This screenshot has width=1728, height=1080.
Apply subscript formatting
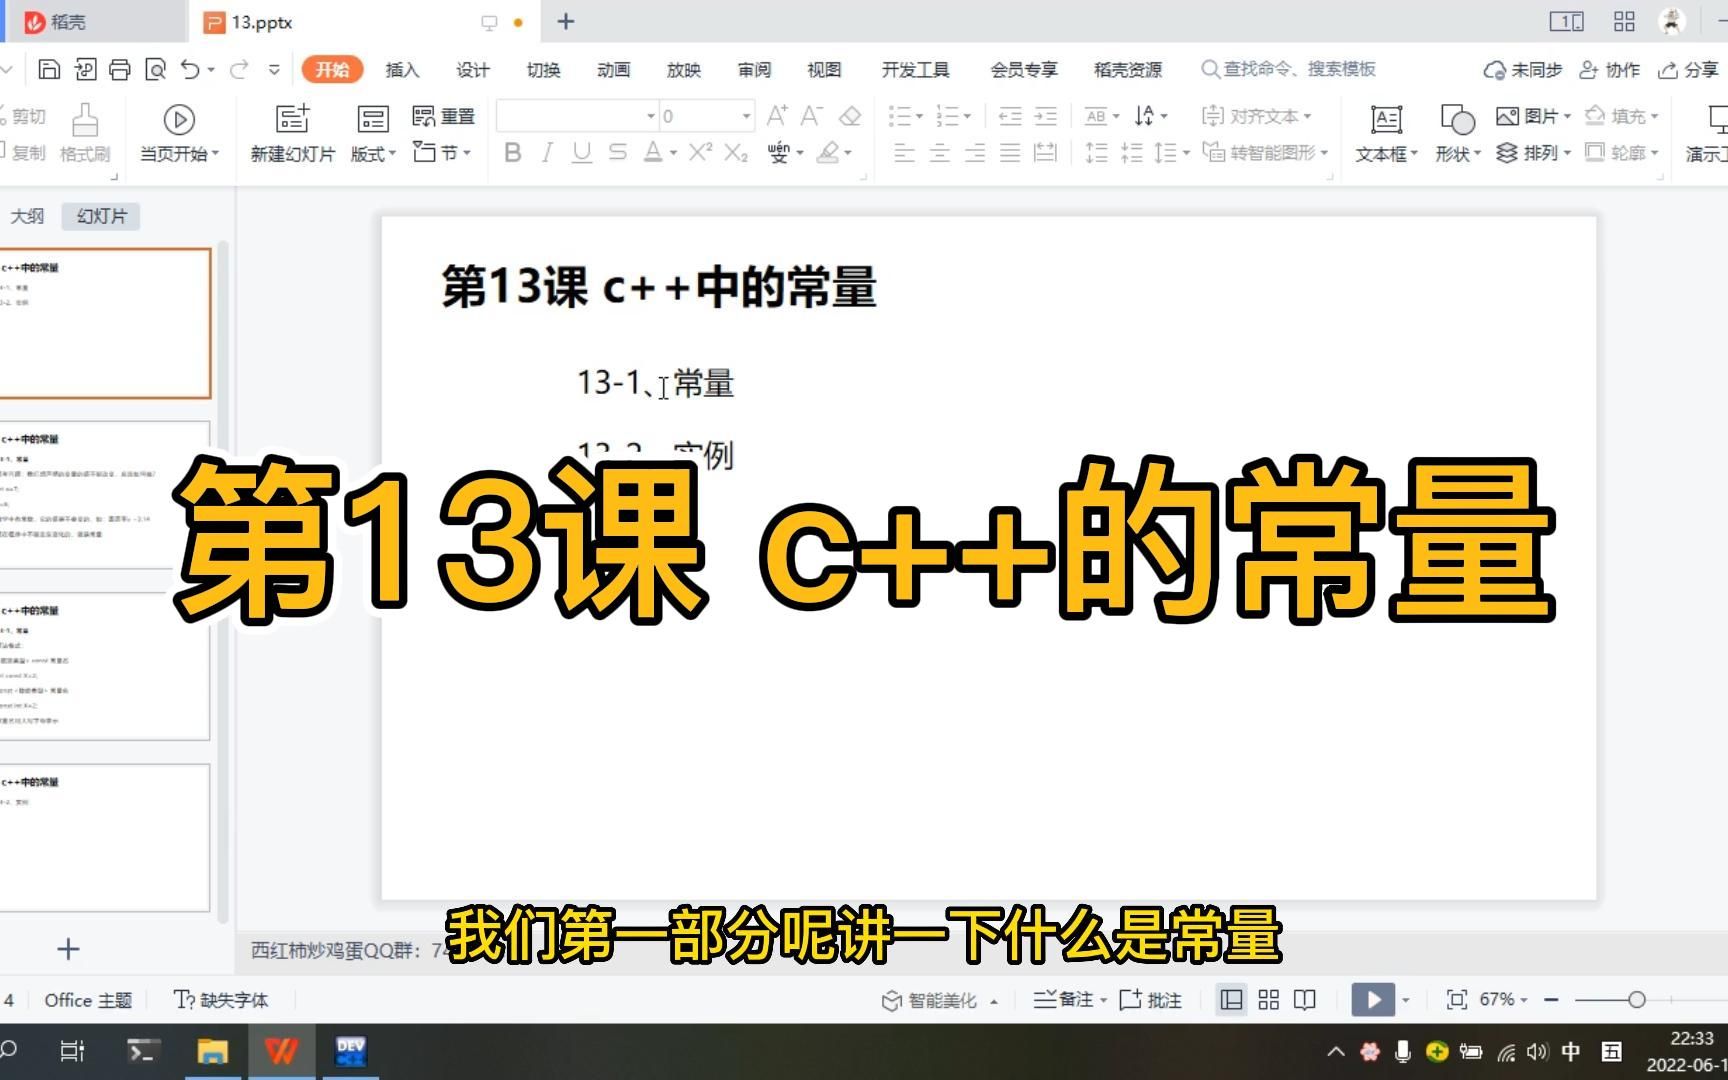[736, 152]
